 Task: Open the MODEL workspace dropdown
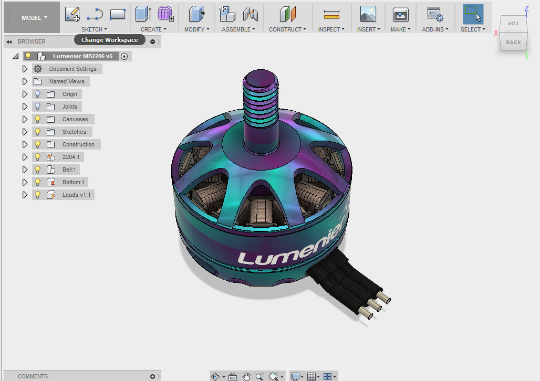click(32, 17)
